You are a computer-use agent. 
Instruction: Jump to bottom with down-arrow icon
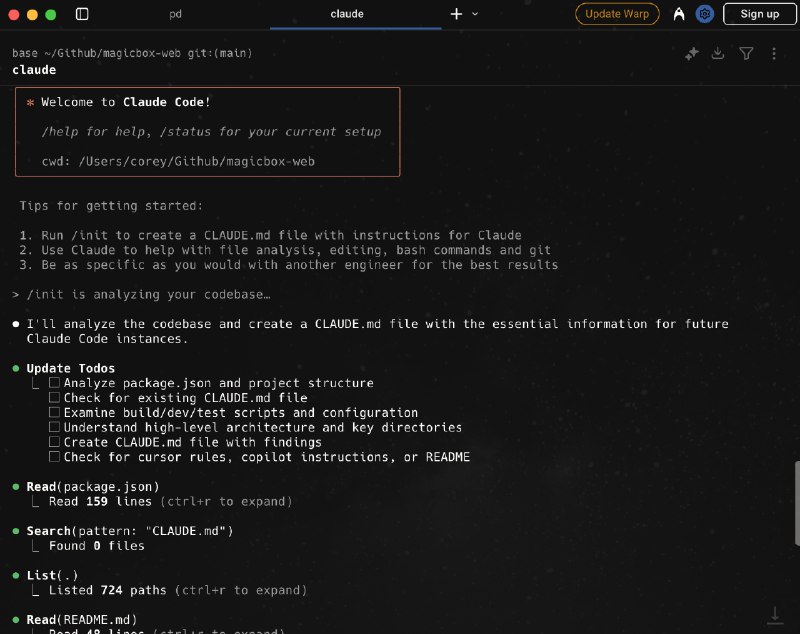(775, 615)
